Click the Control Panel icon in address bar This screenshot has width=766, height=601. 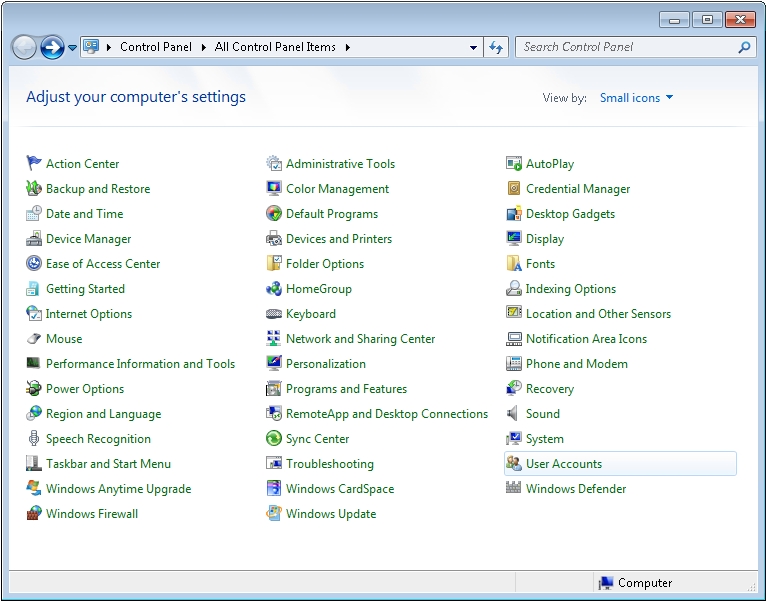pyautogui.click(x=91, y=47)
